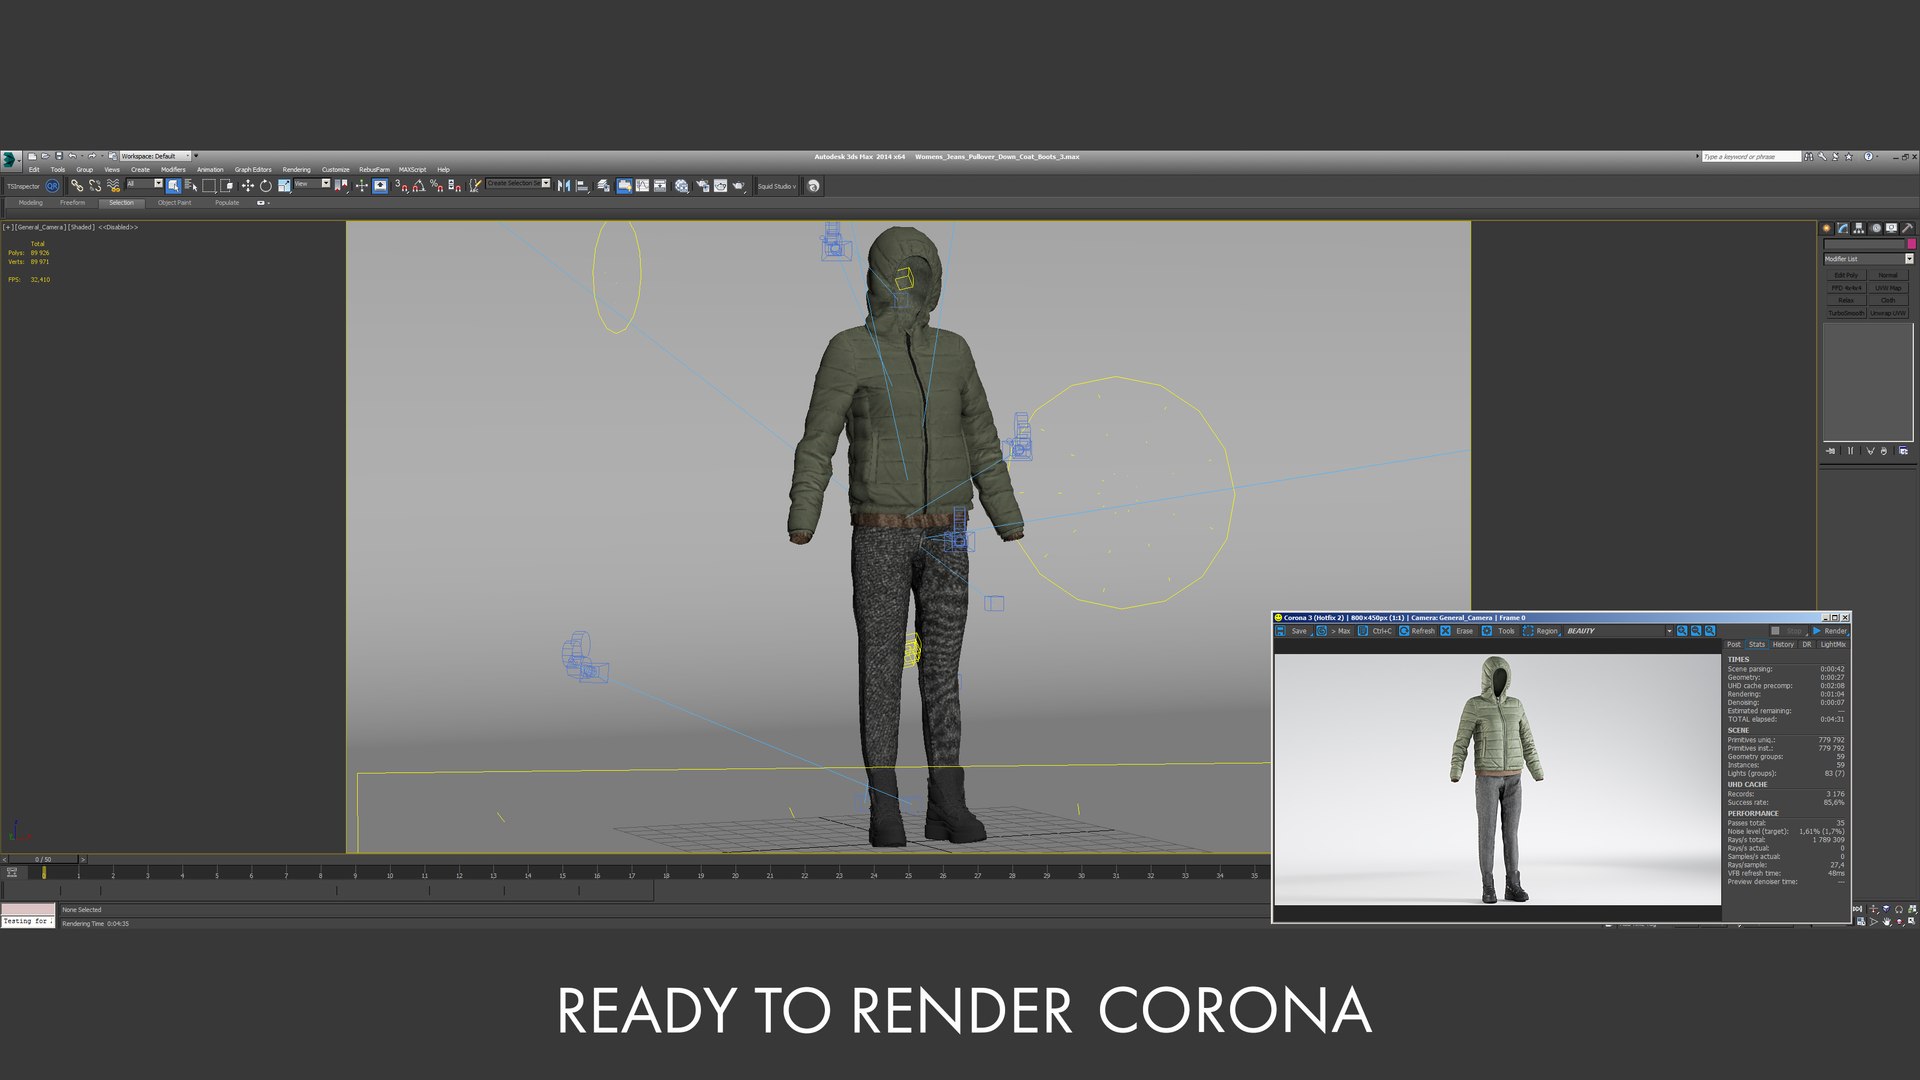Viewport: 1920px width, 1080px height.
Task: Open the Rendering menu
Action: click(296, 170)
